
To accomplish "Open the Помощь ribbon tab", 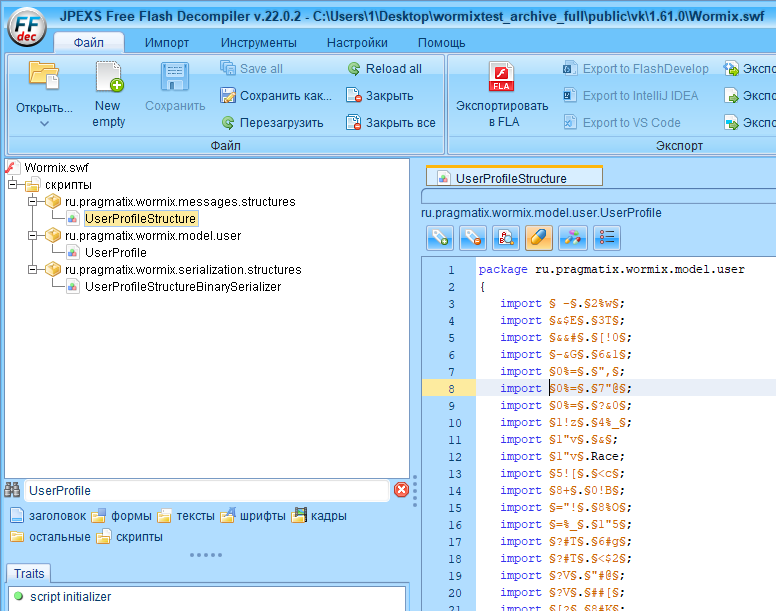I will coord(441,43).
